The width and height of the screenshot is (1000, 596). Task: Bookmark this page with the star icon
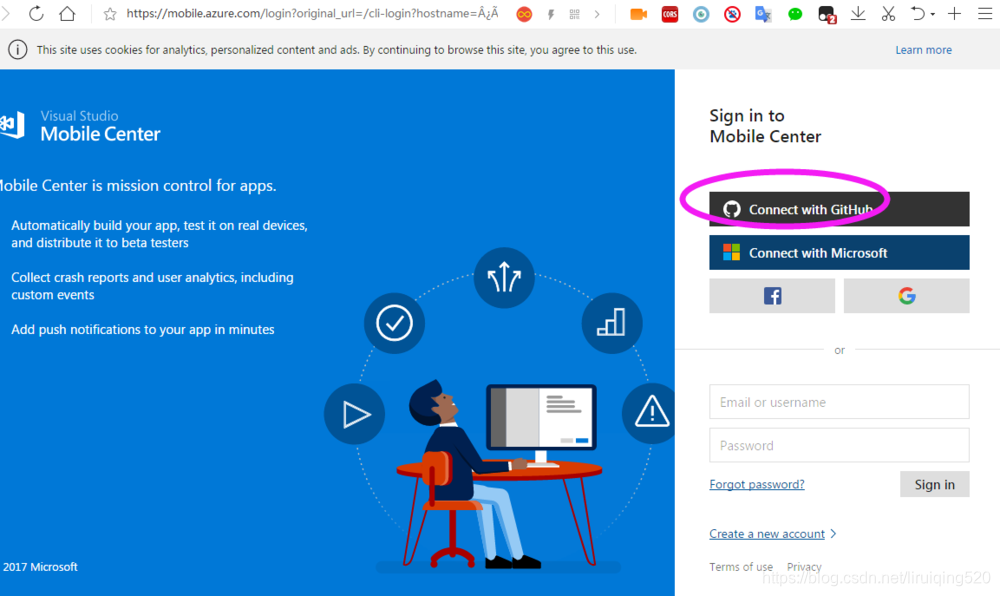(x=110, y=14)
